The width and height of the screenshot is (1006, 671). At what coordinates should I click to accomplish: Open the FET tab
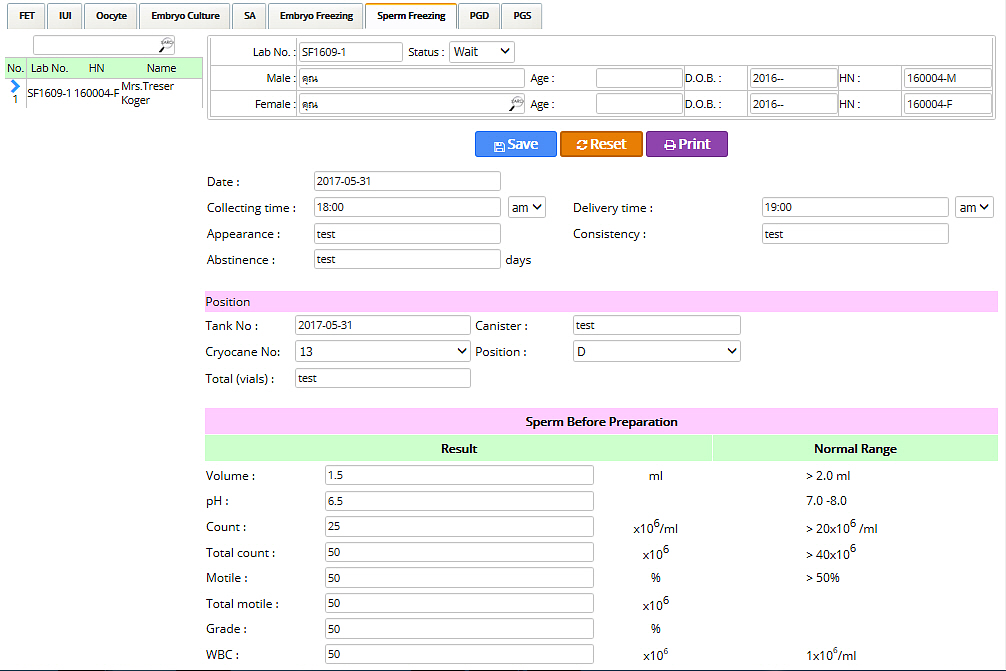pos(26,16)
